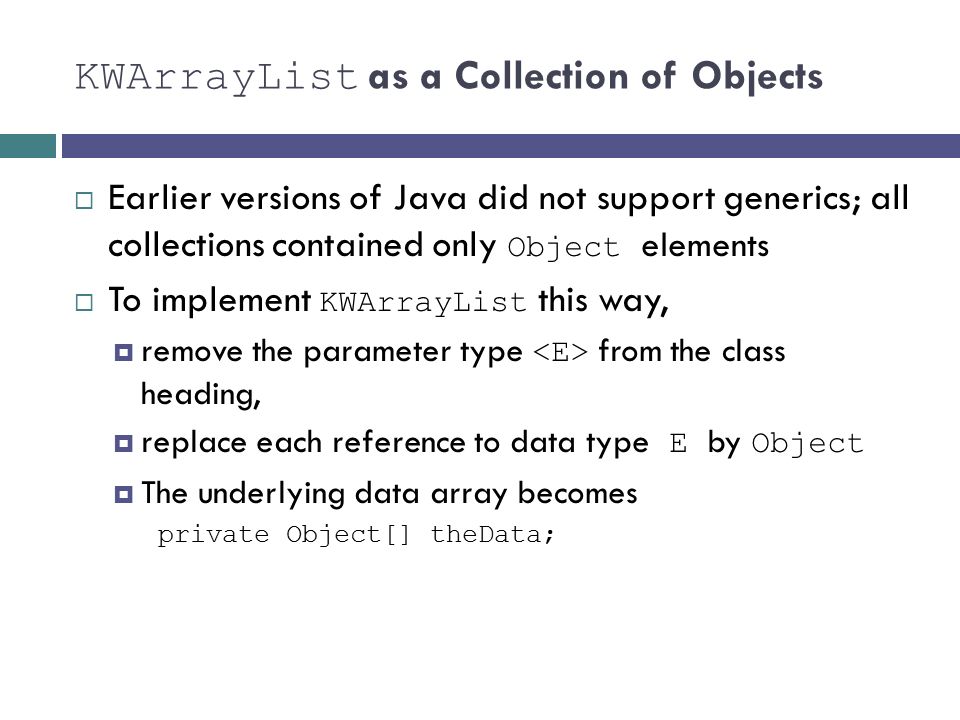960x720 pixels.
Task: Click the word "Java" in the first bullet
Action: click(430, 198)
